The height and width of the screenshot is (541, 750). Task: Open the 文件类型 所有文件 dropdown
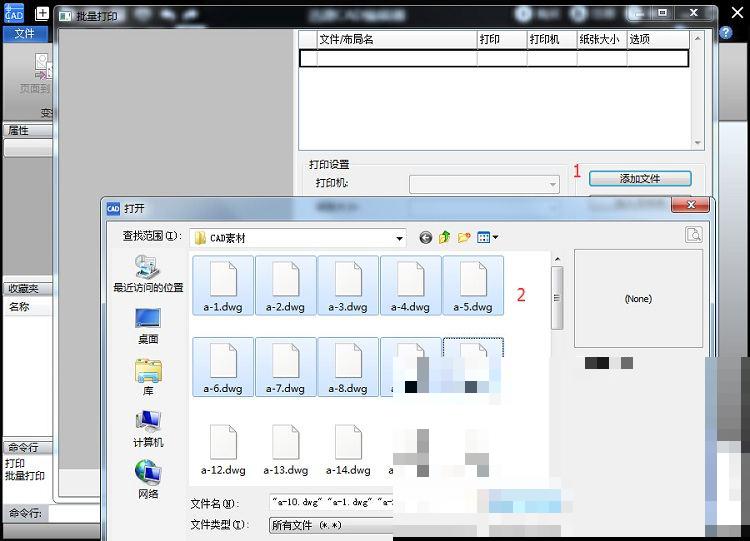(x=331, y=525)
